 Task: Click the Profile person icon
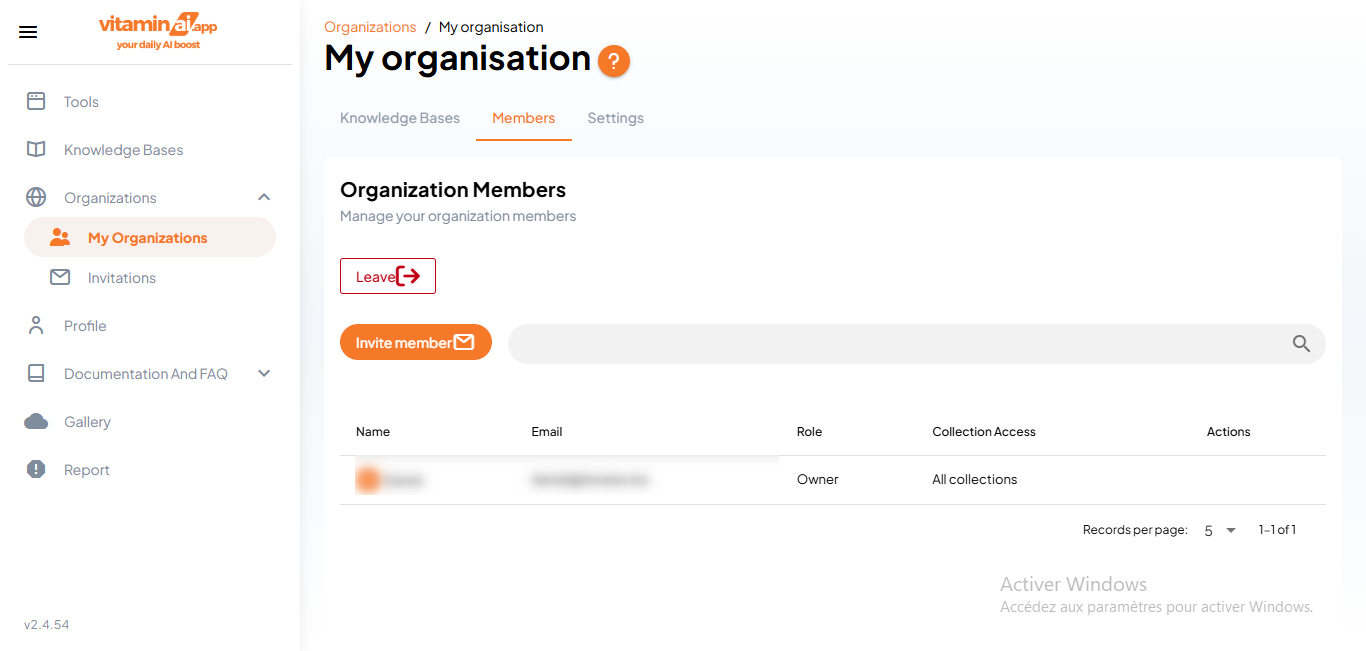pos(36,325)
